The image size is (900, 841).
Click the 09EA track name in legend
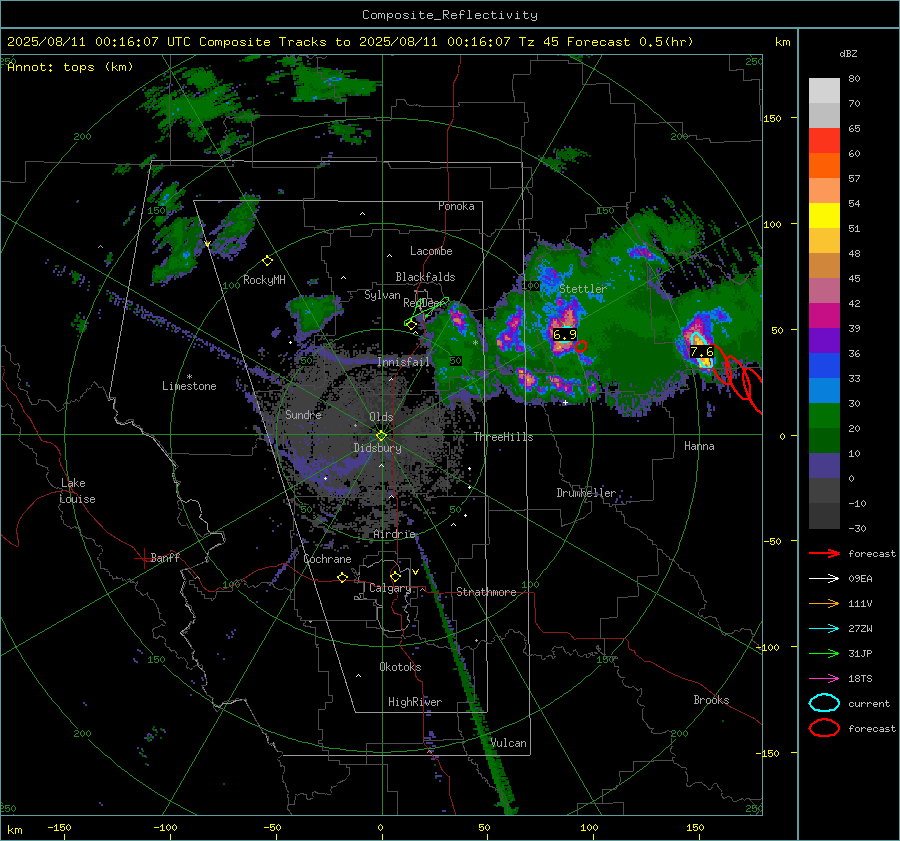[860, 579]
